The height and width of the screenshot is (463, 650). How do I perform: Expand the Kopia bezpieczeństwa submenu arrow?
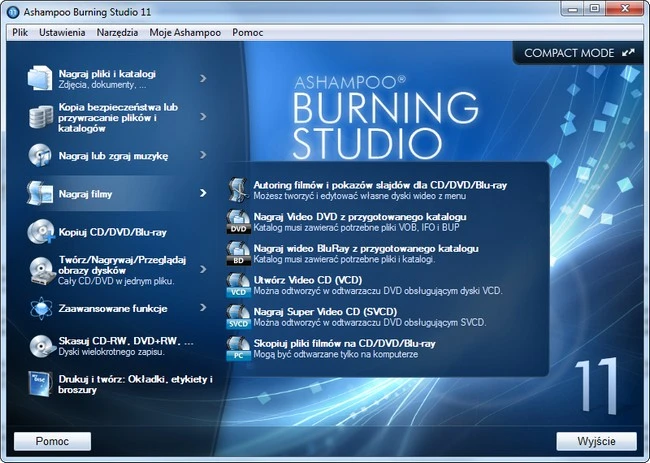tap(203, 117)
